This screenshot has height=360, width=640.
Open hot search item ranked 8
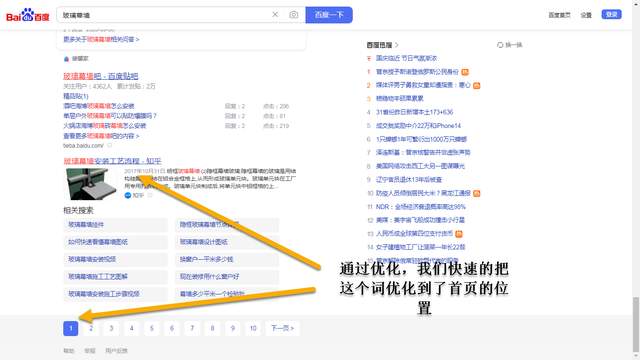[420, 166]
